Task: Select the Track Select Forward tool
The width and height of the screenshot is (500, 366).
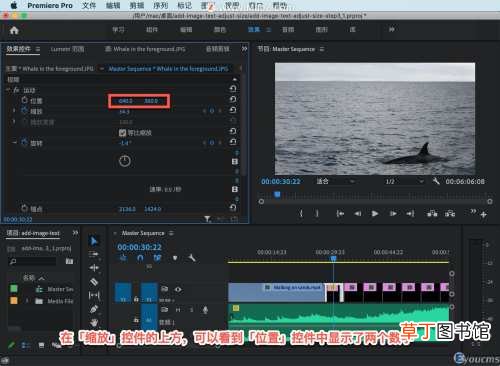Action: pyautogui.click(x=94, y=254)
